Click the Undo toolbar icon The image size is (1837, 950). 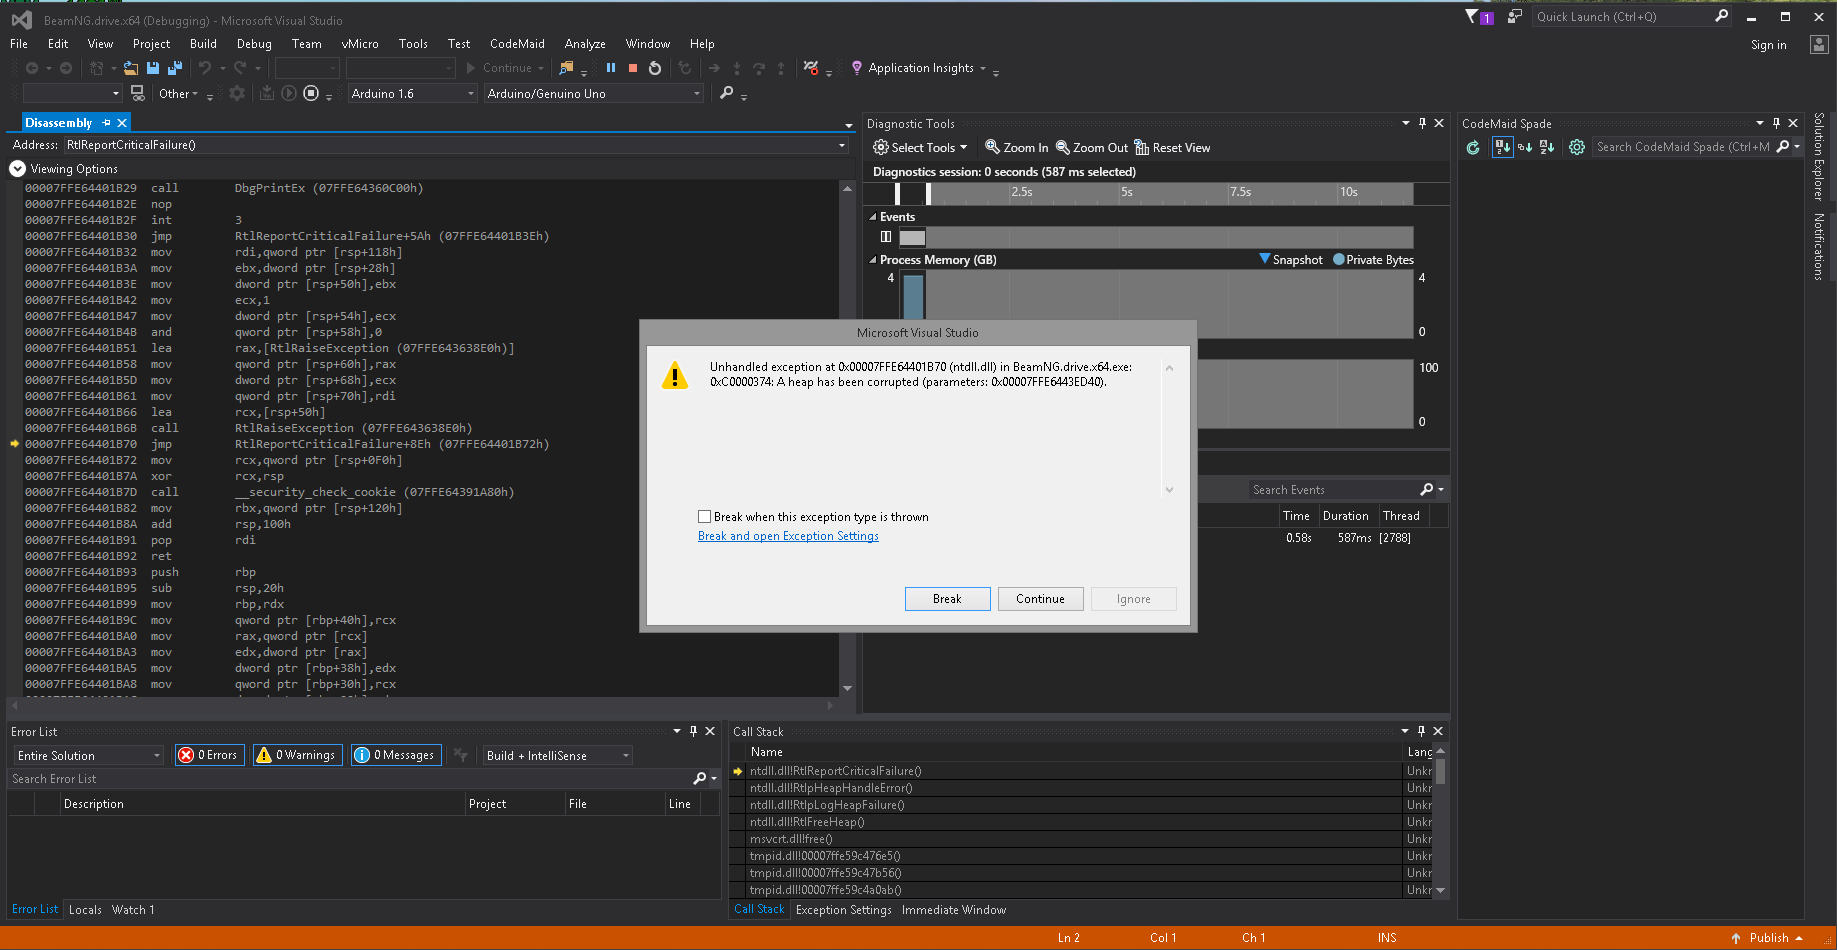205,68
